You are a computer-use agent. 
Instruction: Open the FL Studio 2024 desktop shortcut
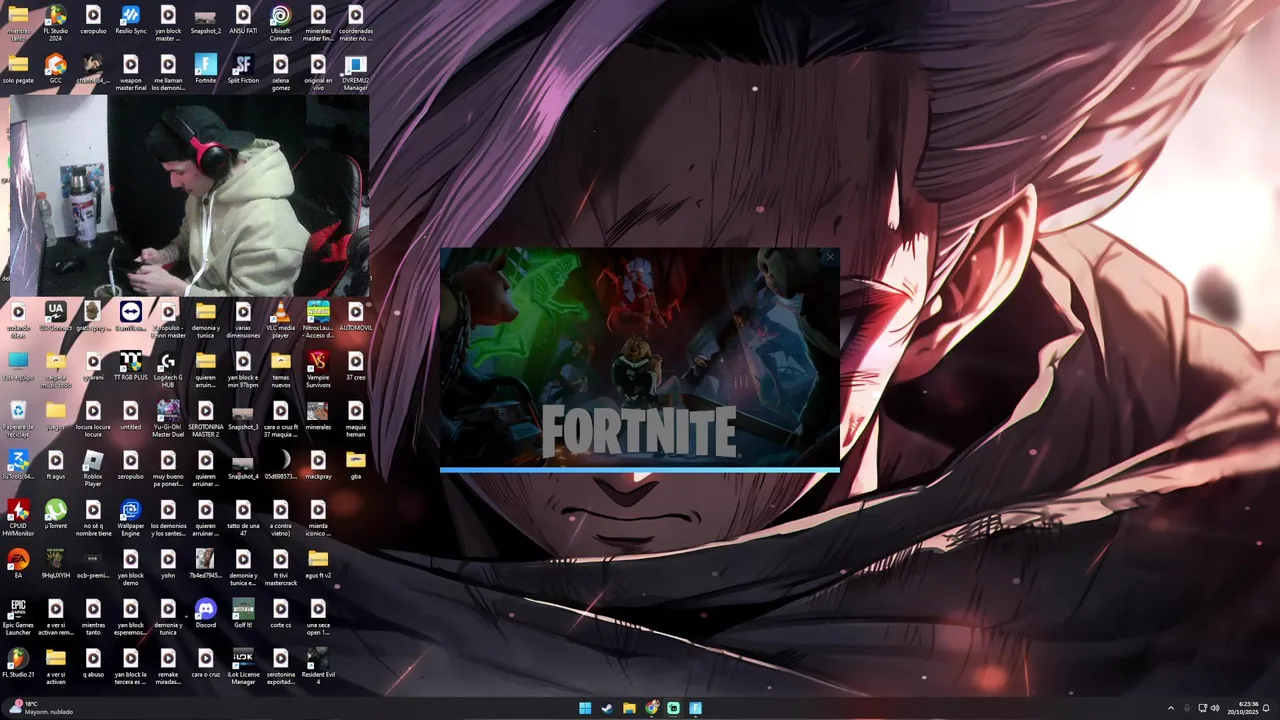click(56, 23)
